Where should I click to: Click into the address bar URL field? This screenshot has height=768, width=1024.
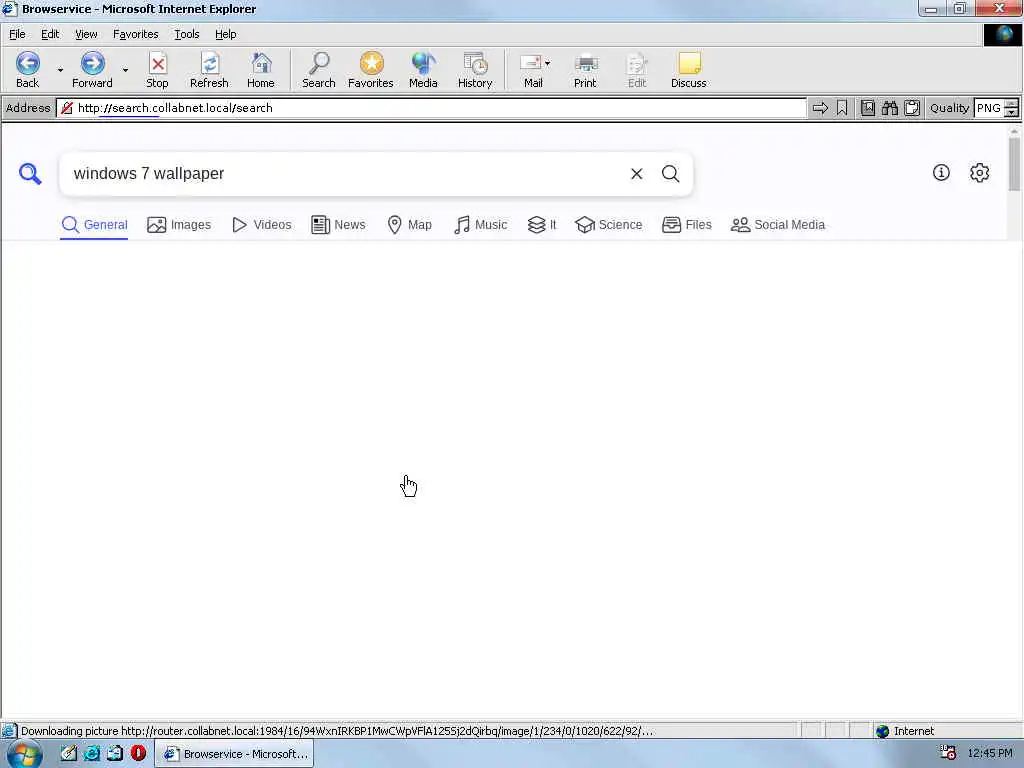point(431,108)
